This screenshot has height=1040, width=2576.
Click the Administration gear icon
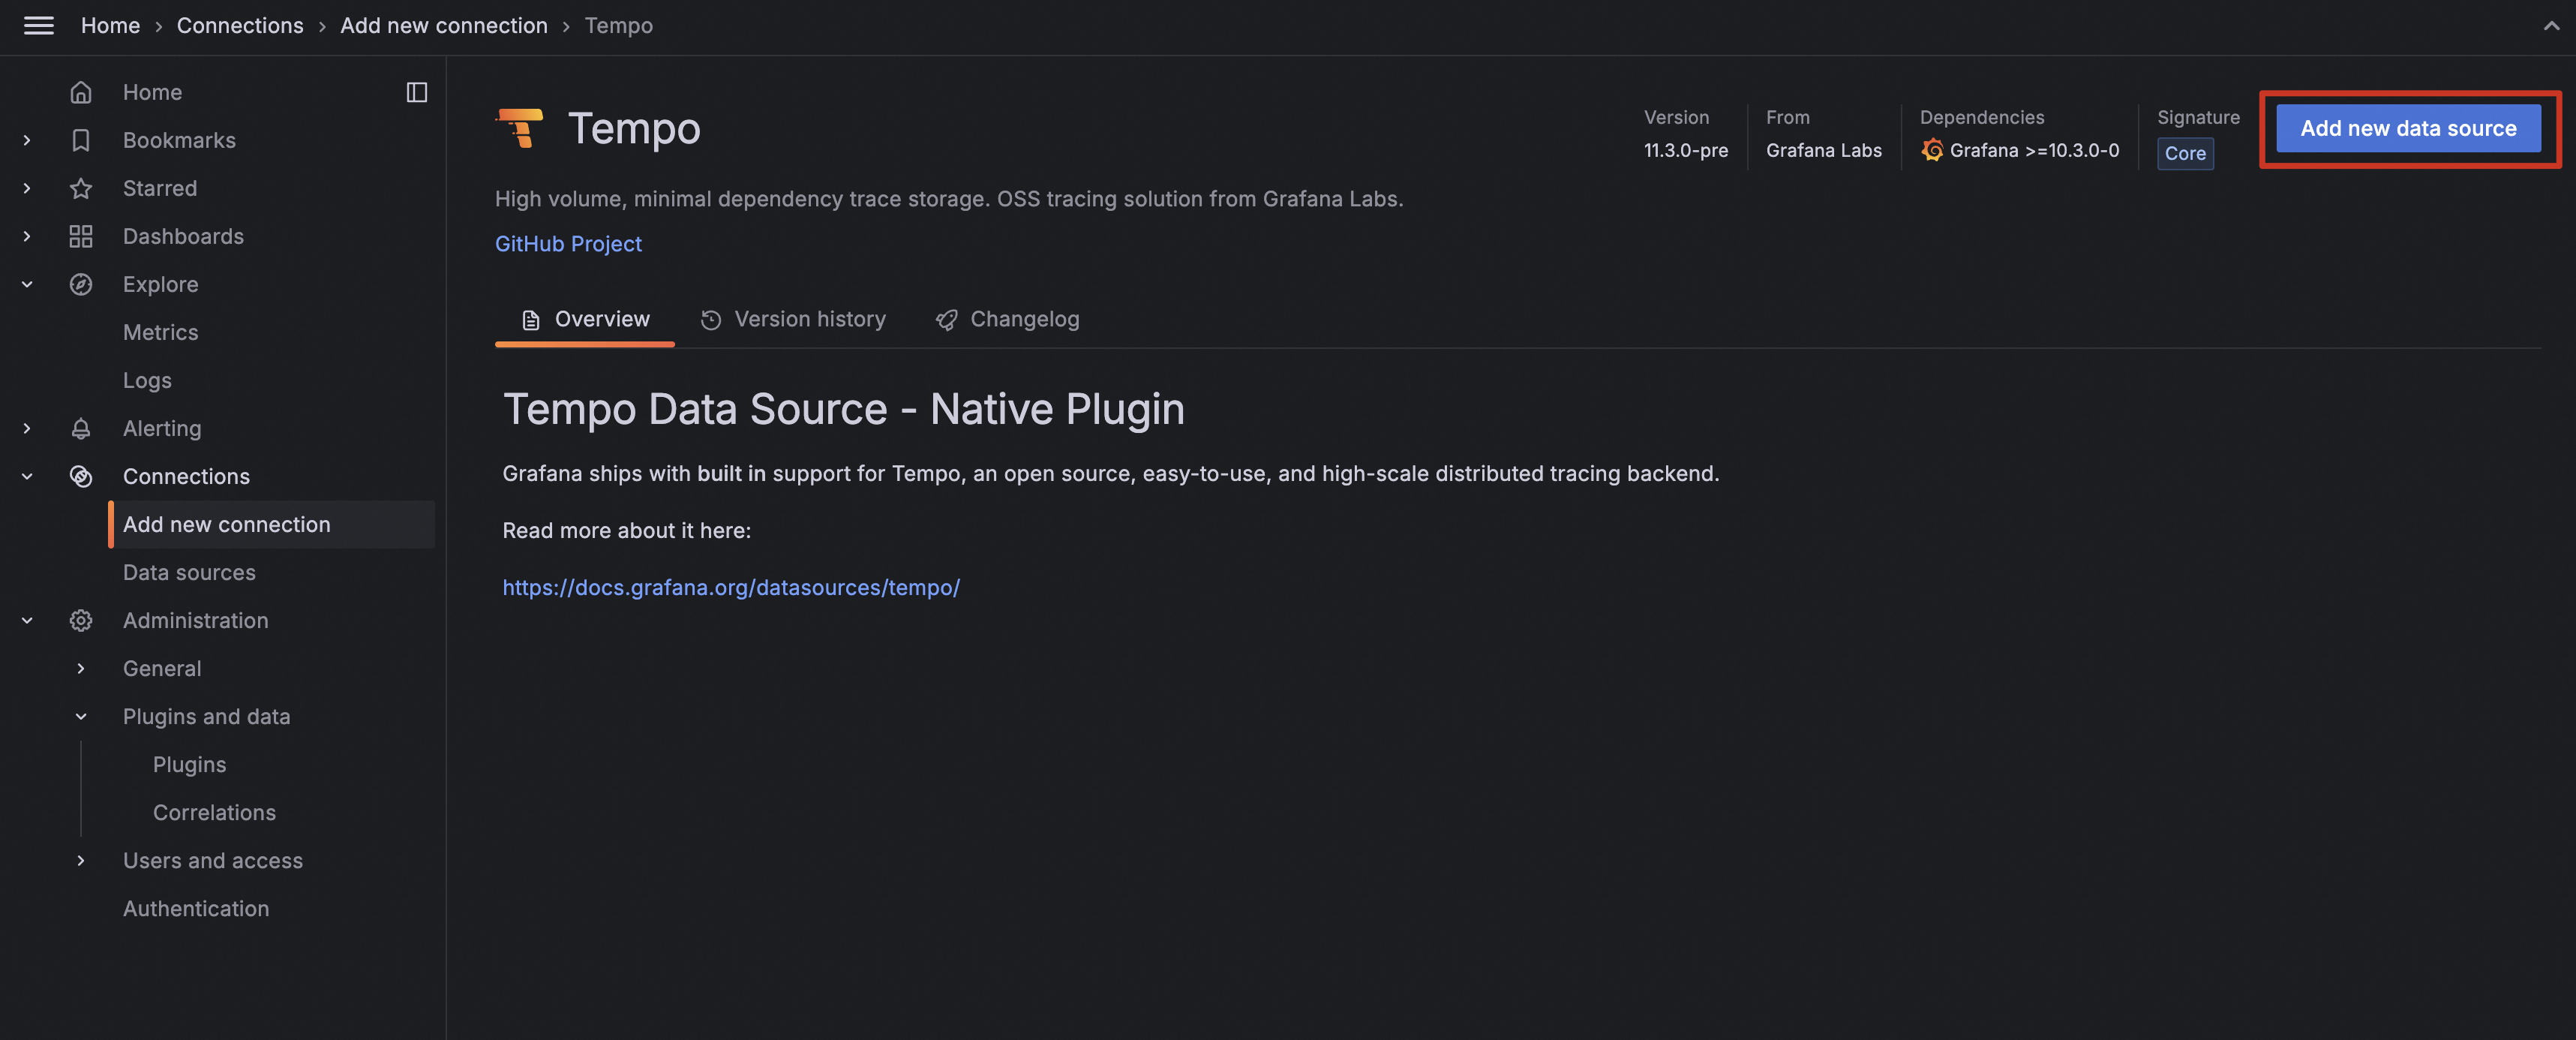[81, 620]
